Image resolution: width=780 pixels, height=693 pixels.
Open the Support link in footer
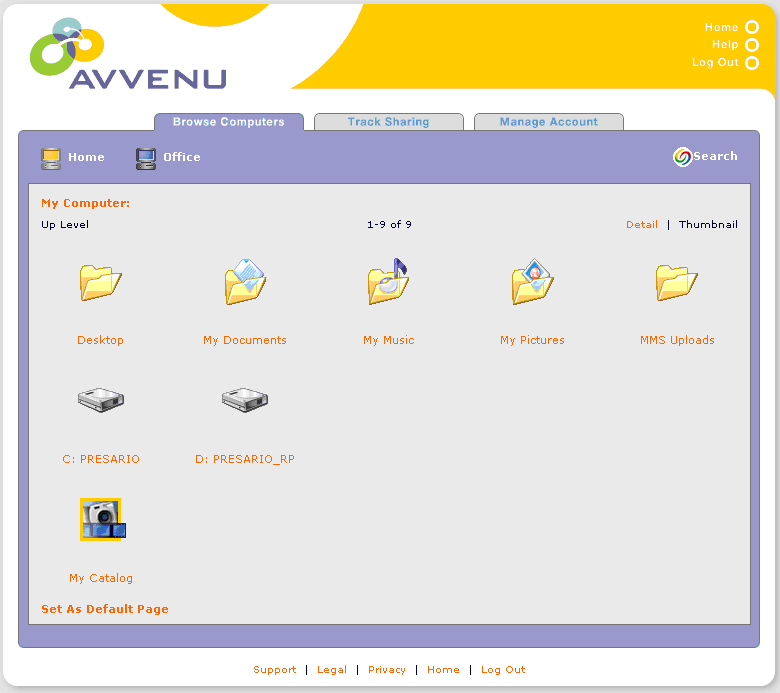[x=274, y=670]
